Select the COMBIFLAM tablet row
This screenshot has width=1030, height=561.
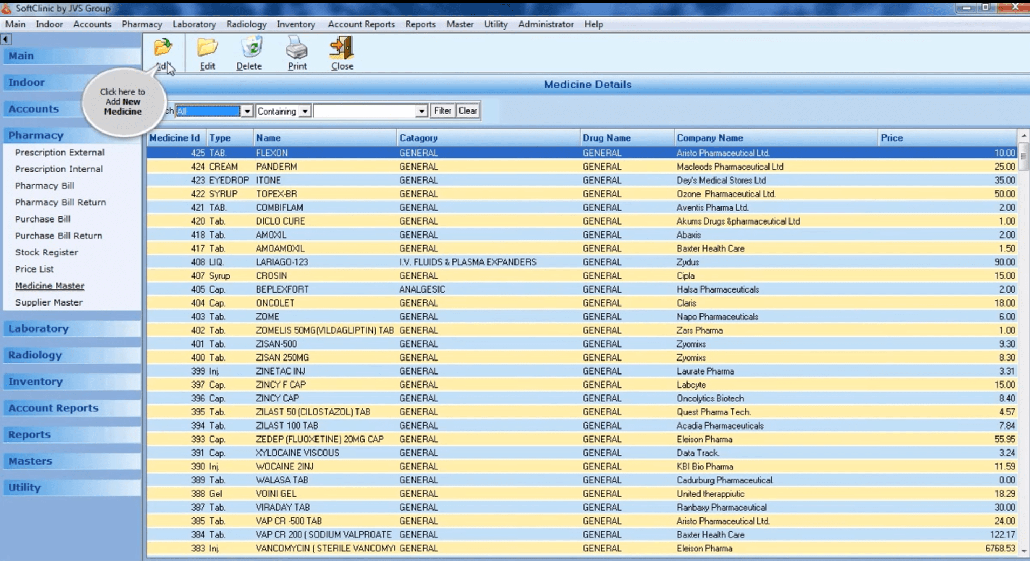581,208
